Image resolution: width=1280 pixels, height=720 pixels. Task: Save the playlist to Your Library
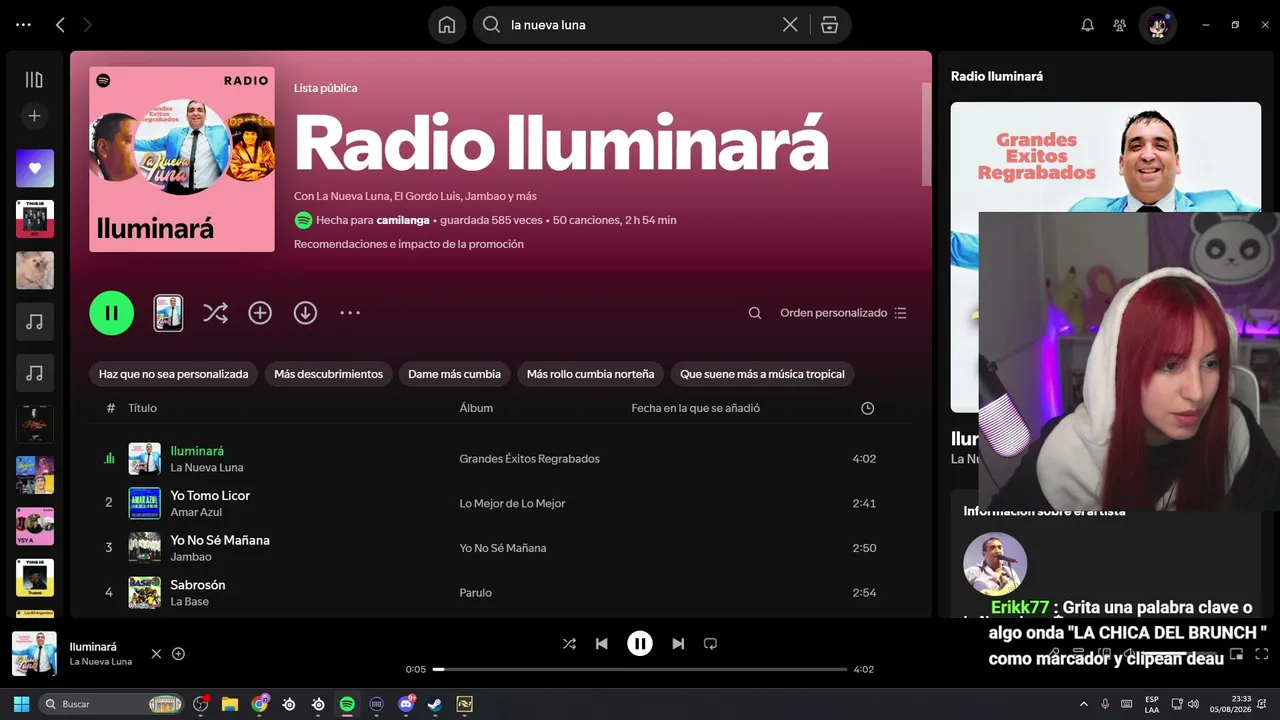tap(260, 313)
